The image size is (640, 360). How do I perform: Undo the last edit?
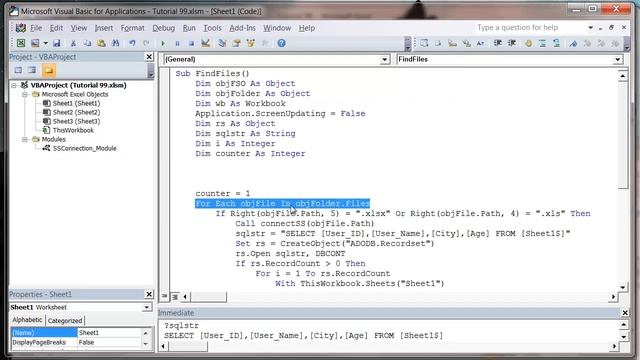coord(132,43)
